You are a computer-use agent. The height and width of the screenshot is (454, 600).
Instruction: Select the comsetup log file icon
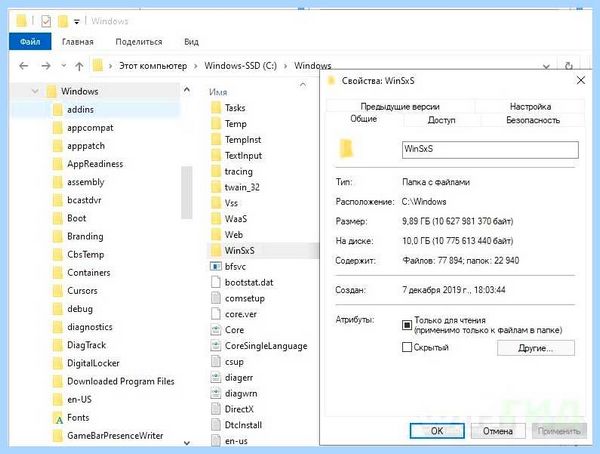(x=216, y=298)
